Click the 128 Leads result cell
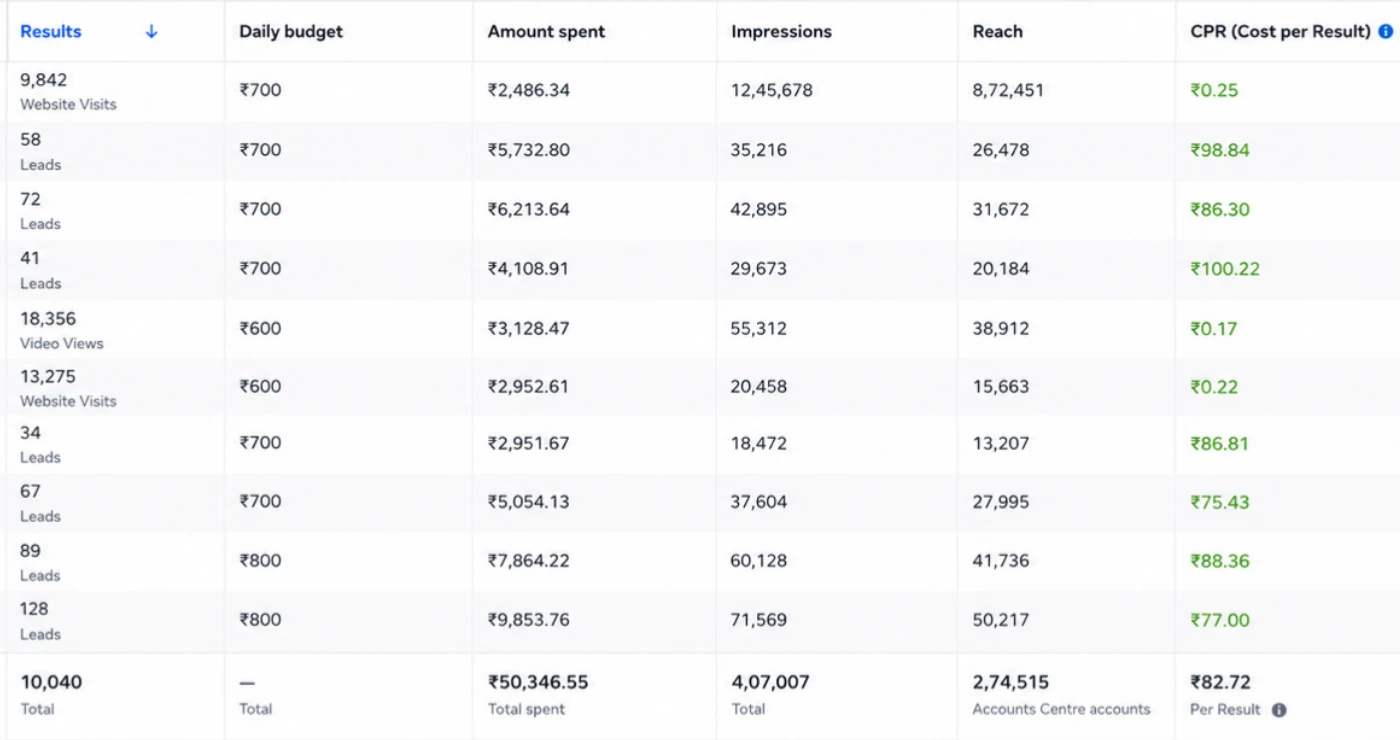 [x=40, y=620]
